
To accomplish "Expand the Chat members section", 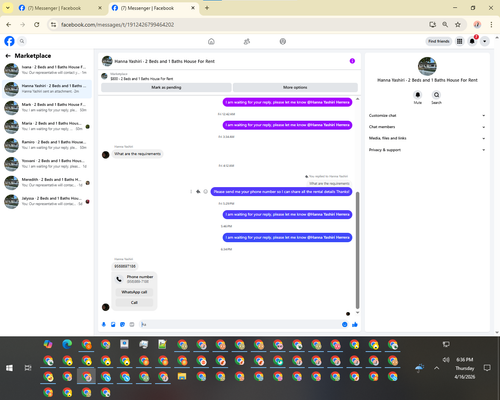I will click(427, 127).
